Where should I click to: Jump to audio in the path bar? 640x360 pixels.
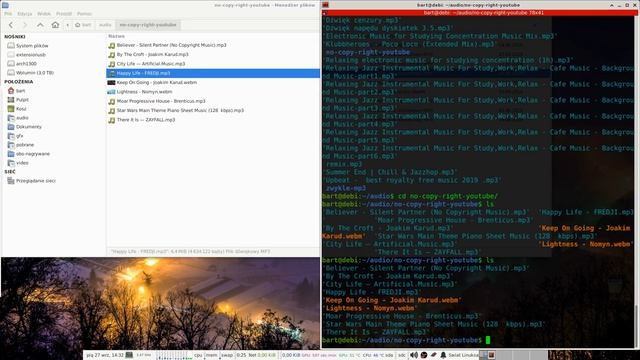105,25
